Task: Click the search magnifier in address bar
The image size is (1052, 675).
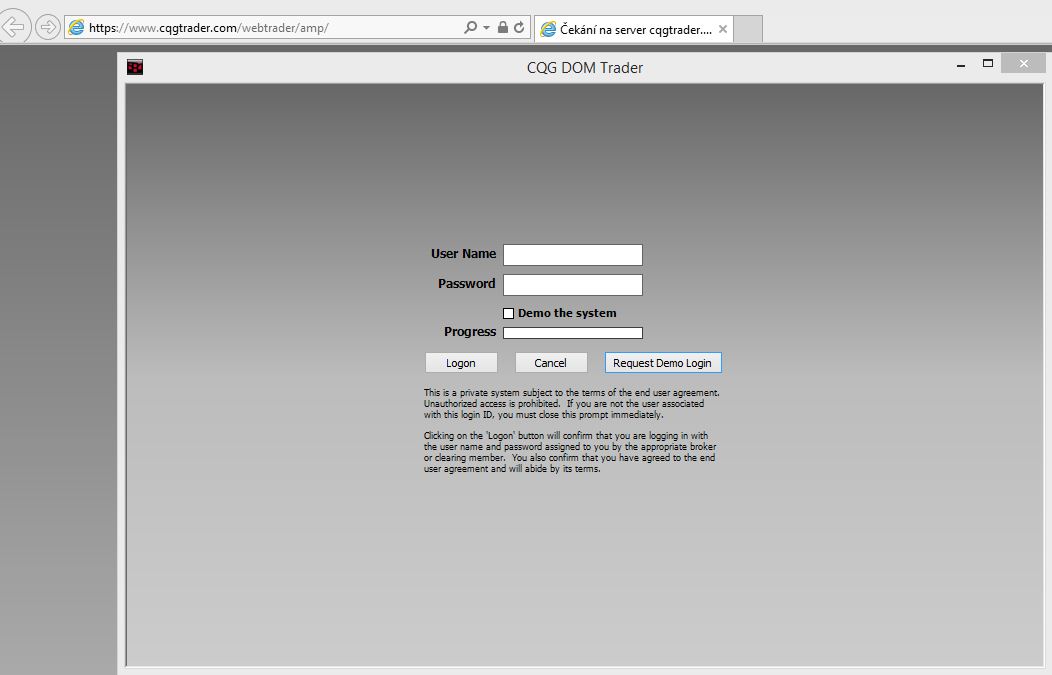Action: point(470,28)
